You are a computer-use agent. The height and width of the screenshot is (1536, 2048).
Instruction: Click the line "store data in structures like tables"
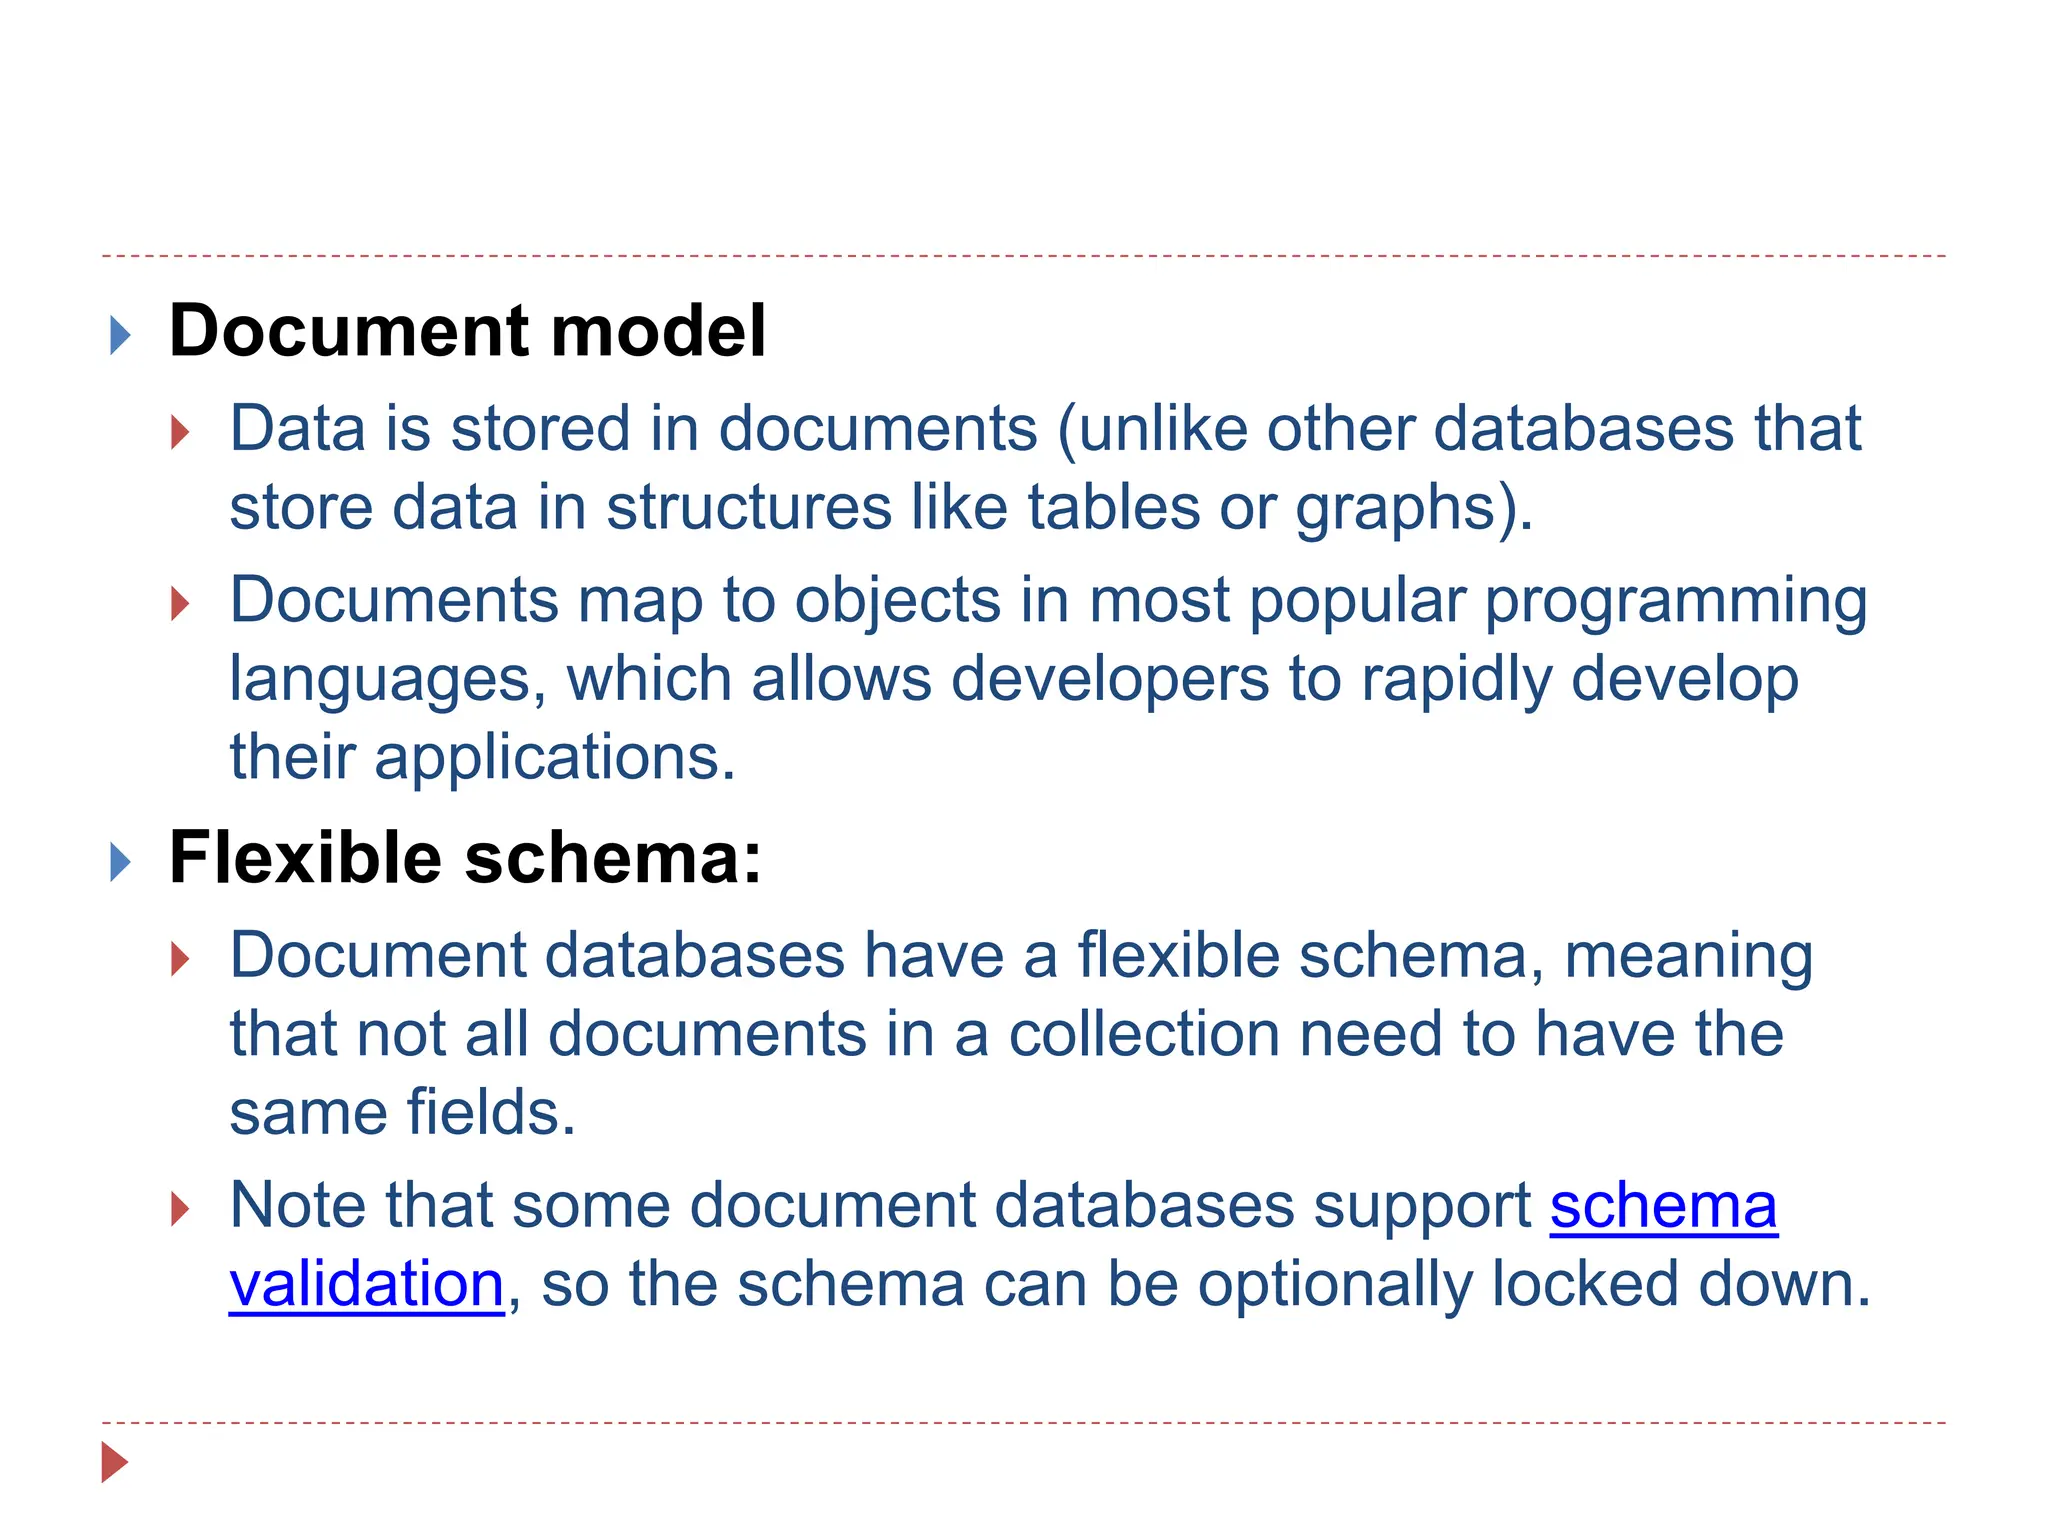880,507
